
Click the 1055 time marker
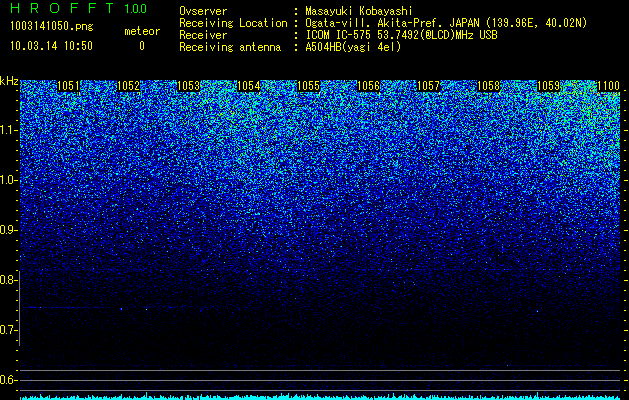308,86
